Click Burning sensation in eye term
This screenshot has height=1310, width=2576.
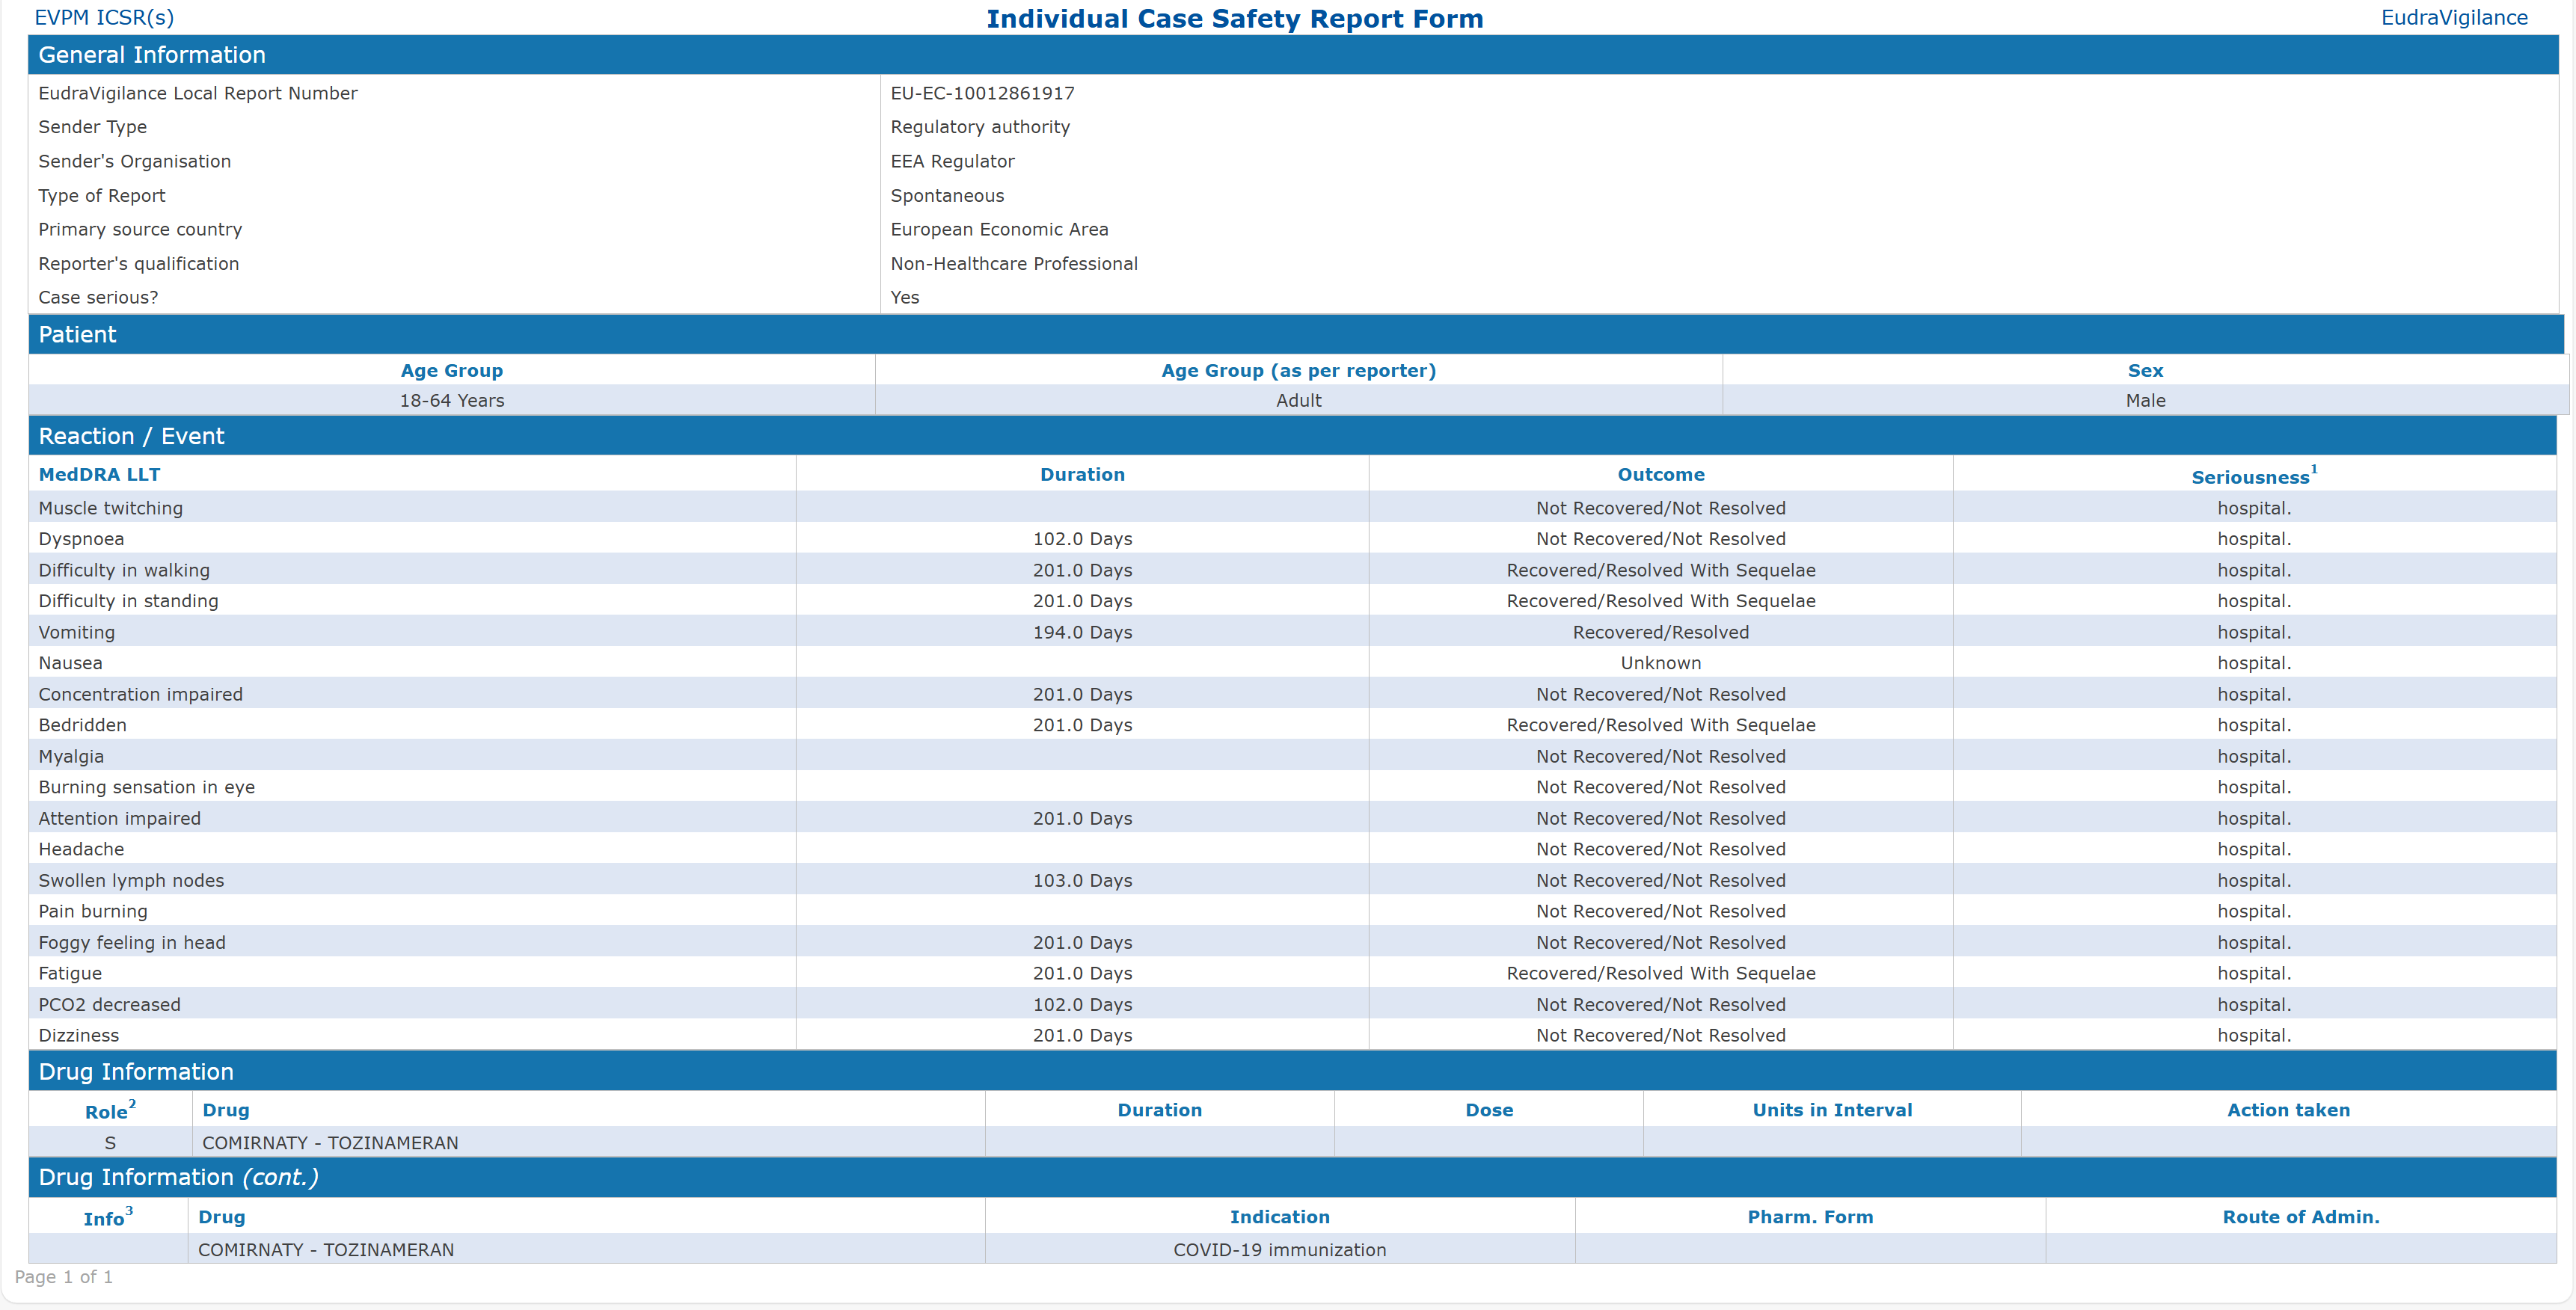(x=146, y=787)
